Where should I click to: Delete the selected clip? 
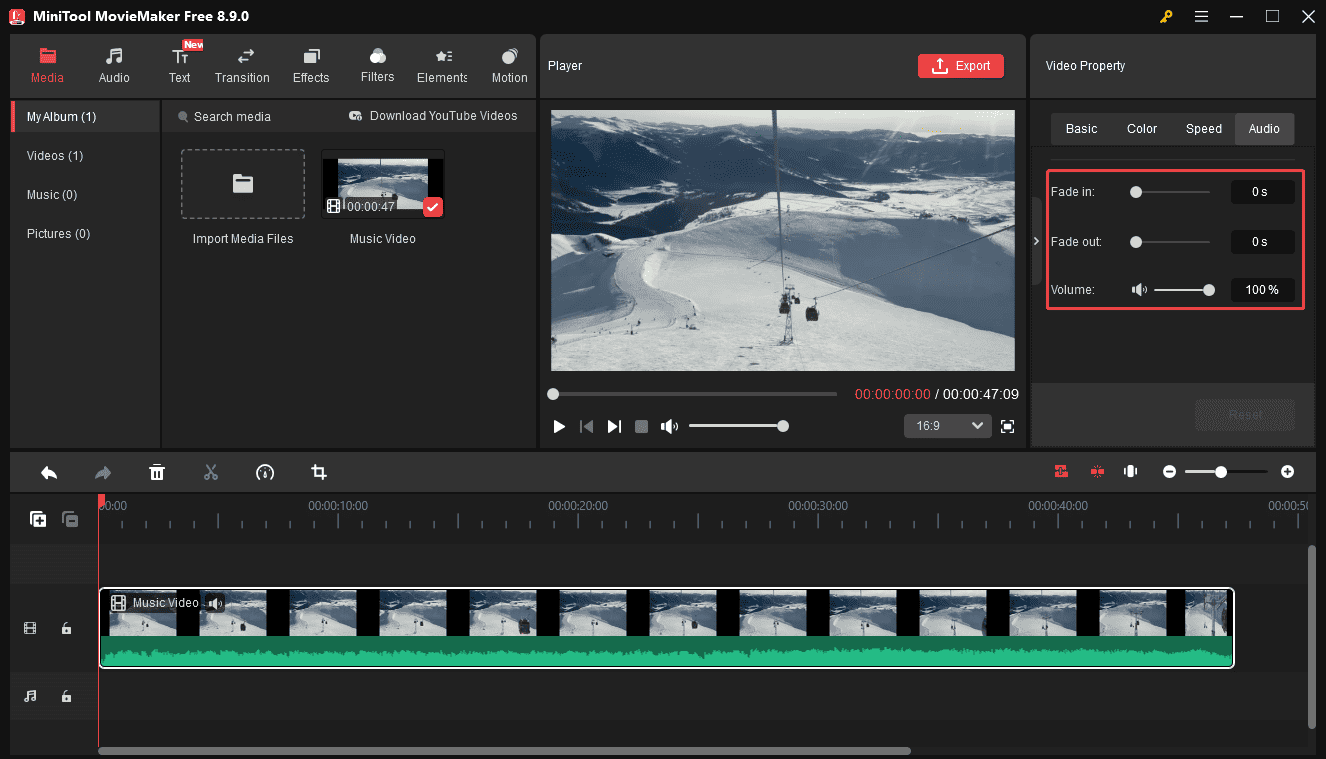(x=157, y=472)
